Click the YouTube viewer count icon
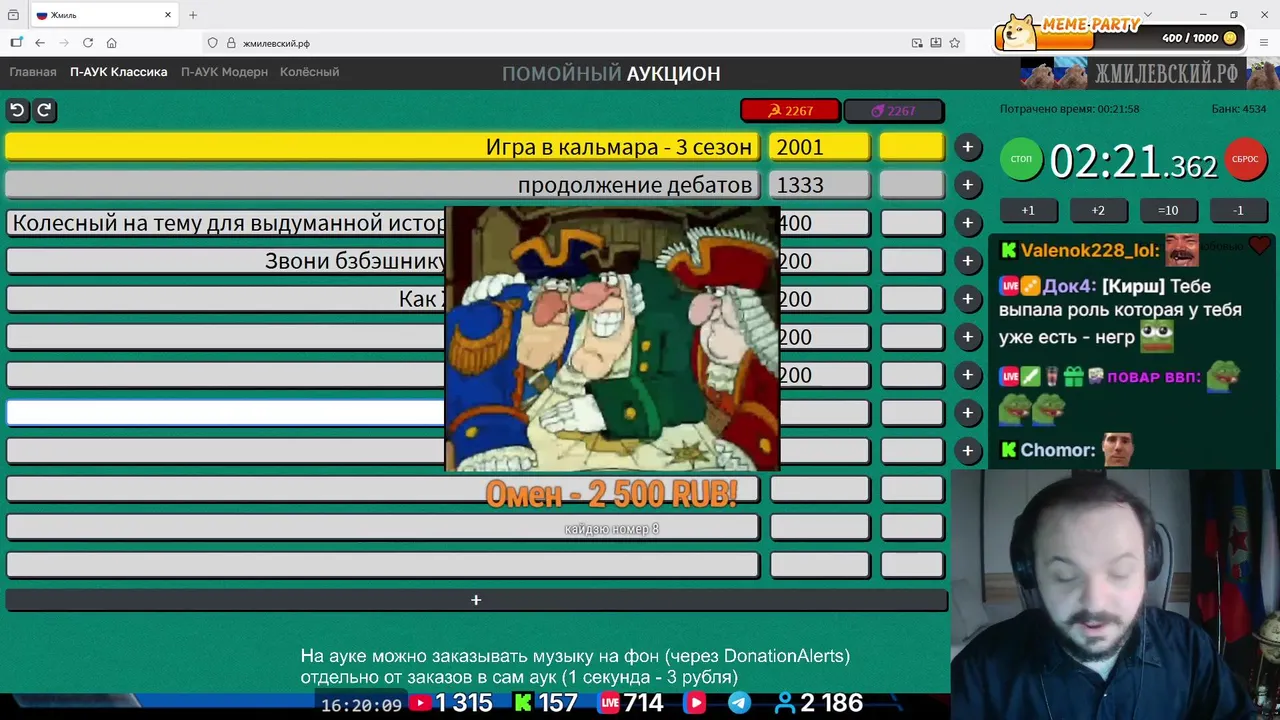Viewport: 1280px width, 720px height. [421, 703]
